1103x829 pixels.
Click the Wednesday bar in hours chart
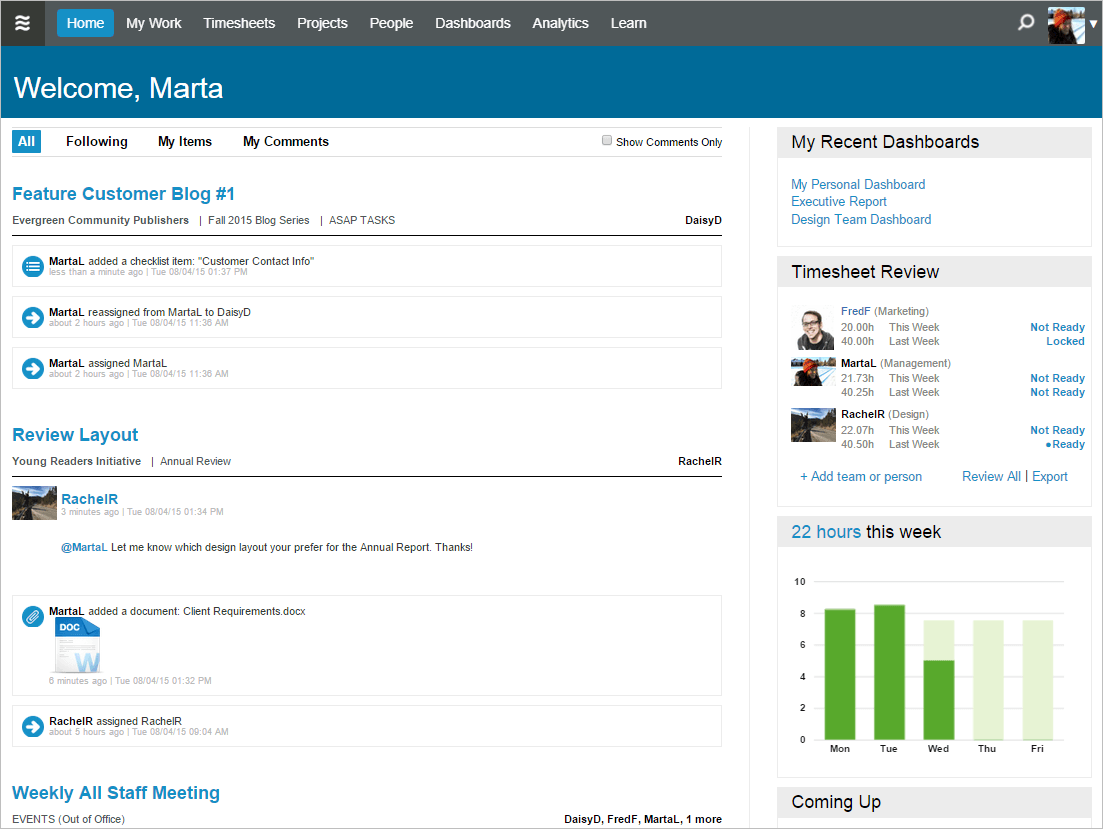938,698
